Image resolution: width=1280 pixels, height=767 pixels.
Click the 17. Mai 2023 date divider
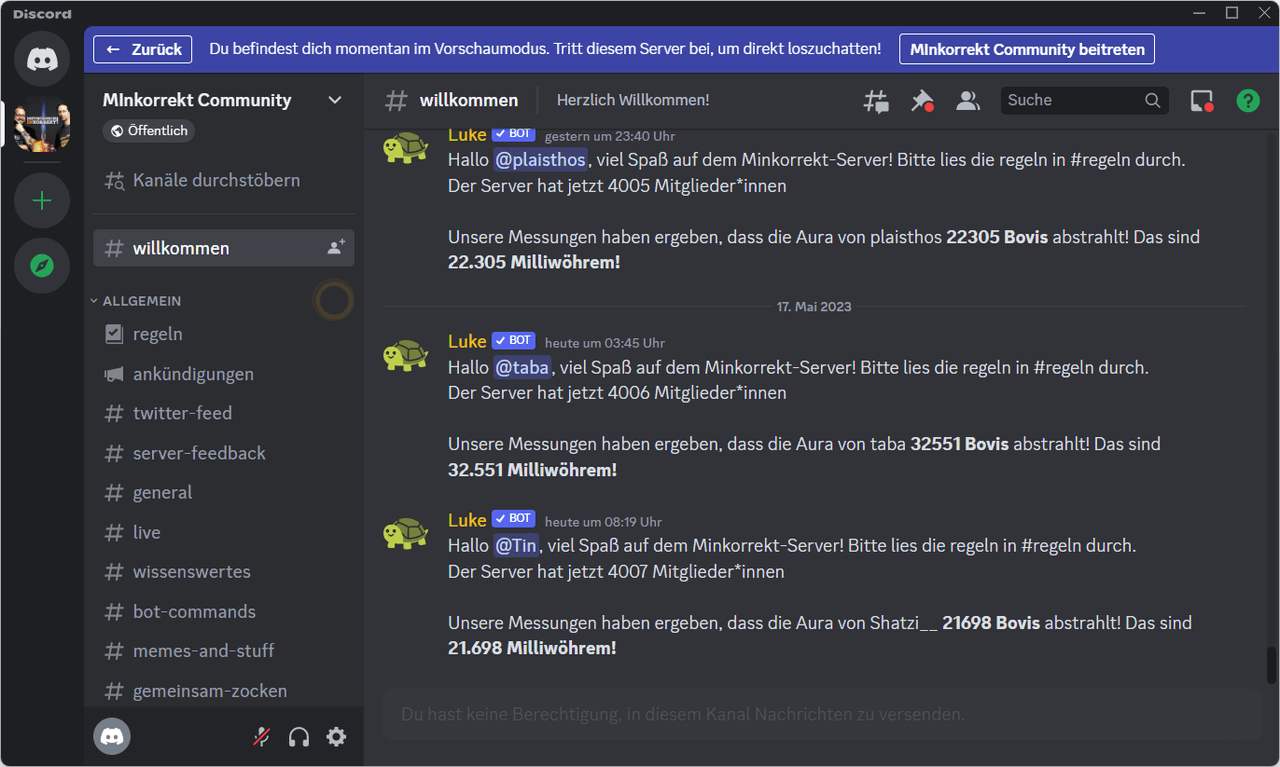tap(814, 306)
